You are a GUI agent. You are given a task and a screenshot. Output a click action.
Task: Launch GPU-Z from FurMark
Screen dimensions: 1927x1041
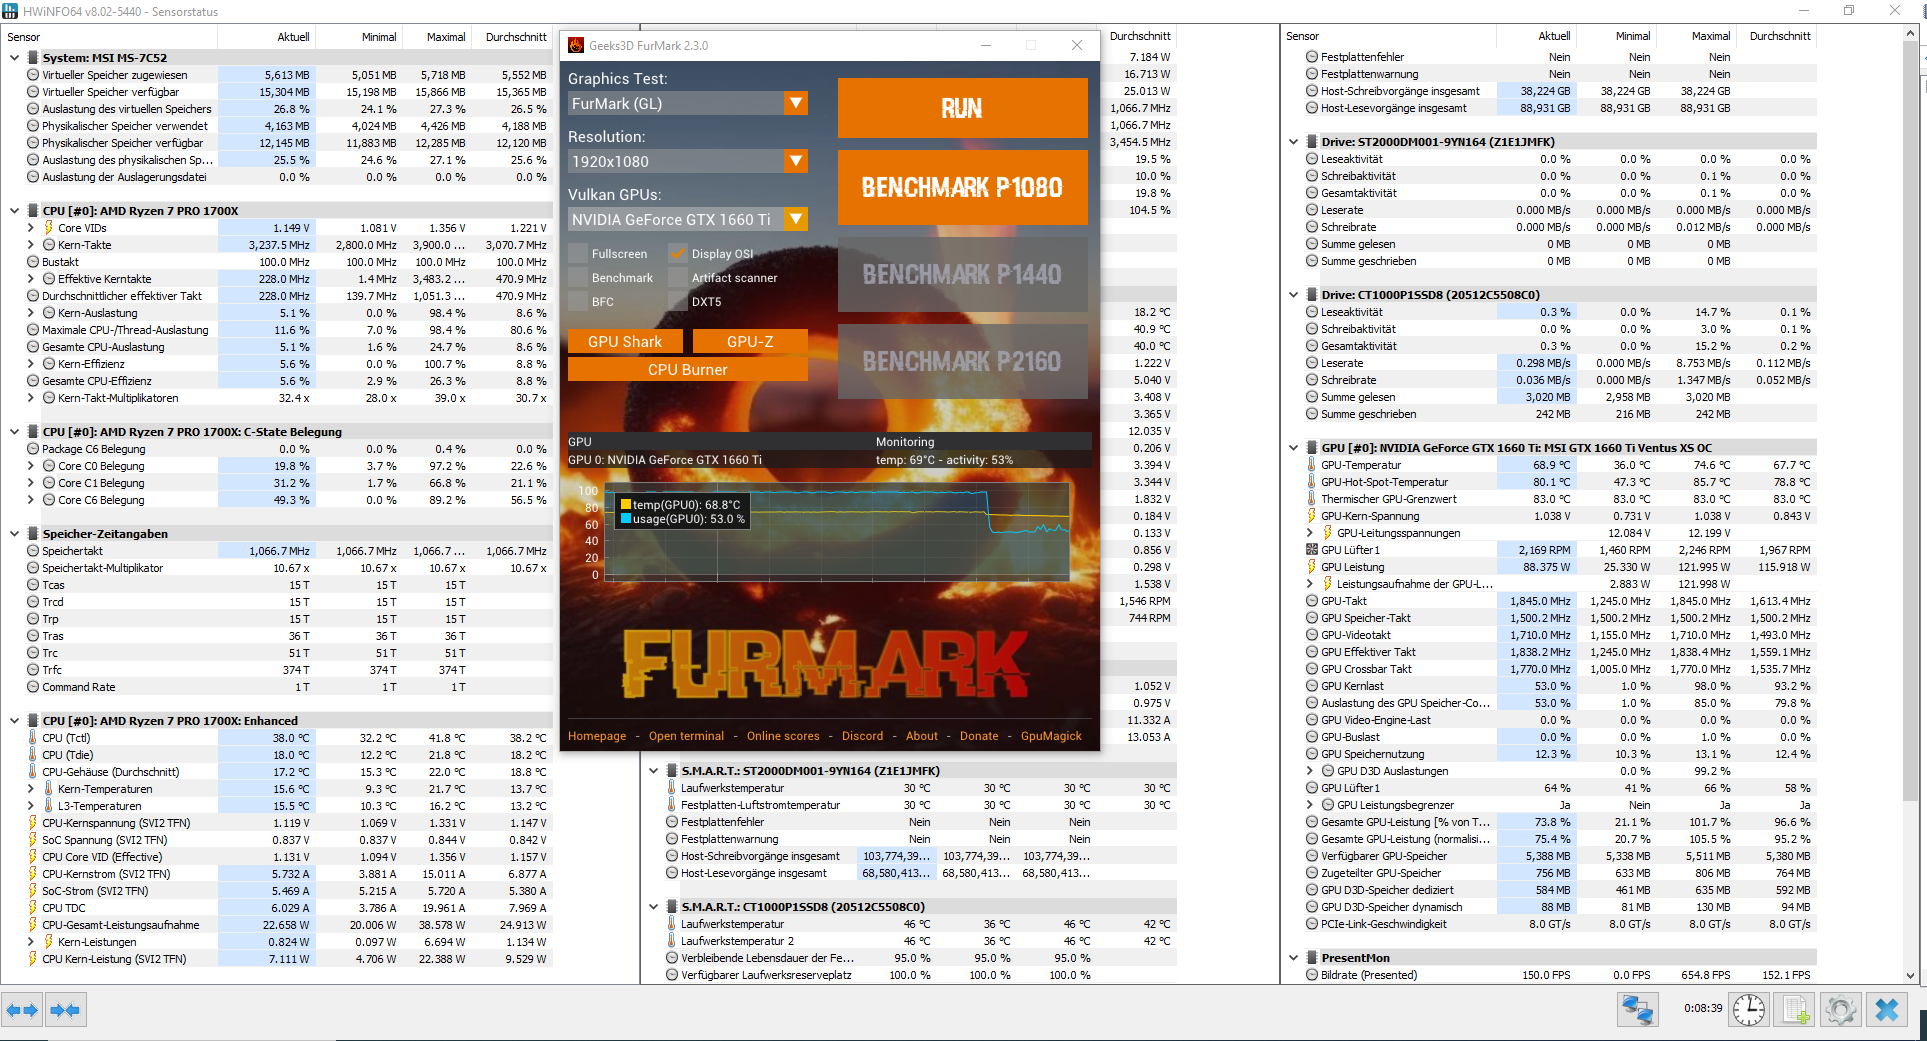[x=750, y=342]
